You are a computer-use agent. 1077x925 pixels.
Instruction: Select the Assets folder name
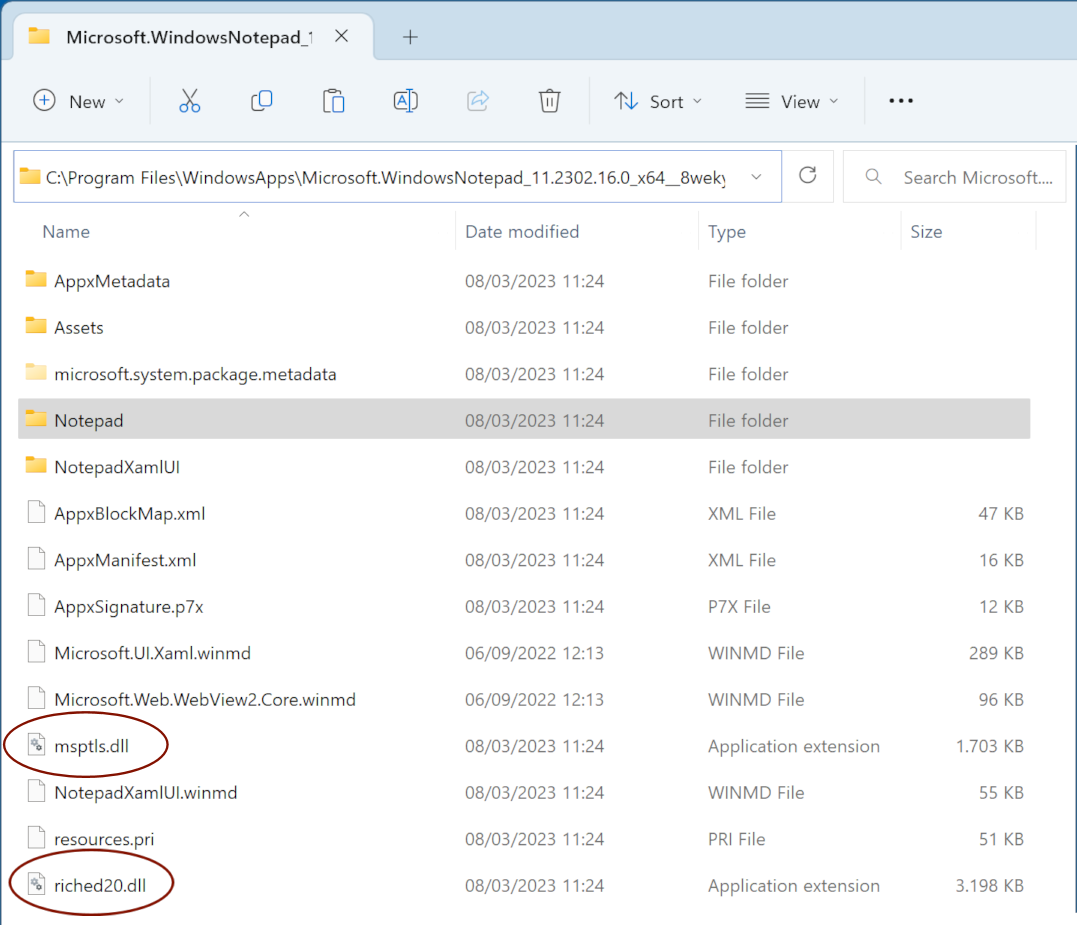[x=79, y=328]
